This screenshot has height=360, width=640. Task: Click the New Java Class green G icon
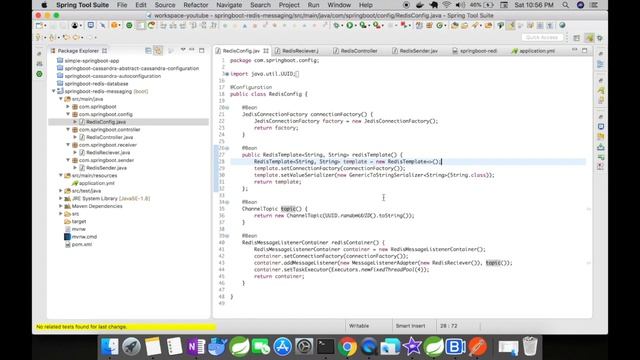coord(439,25)
